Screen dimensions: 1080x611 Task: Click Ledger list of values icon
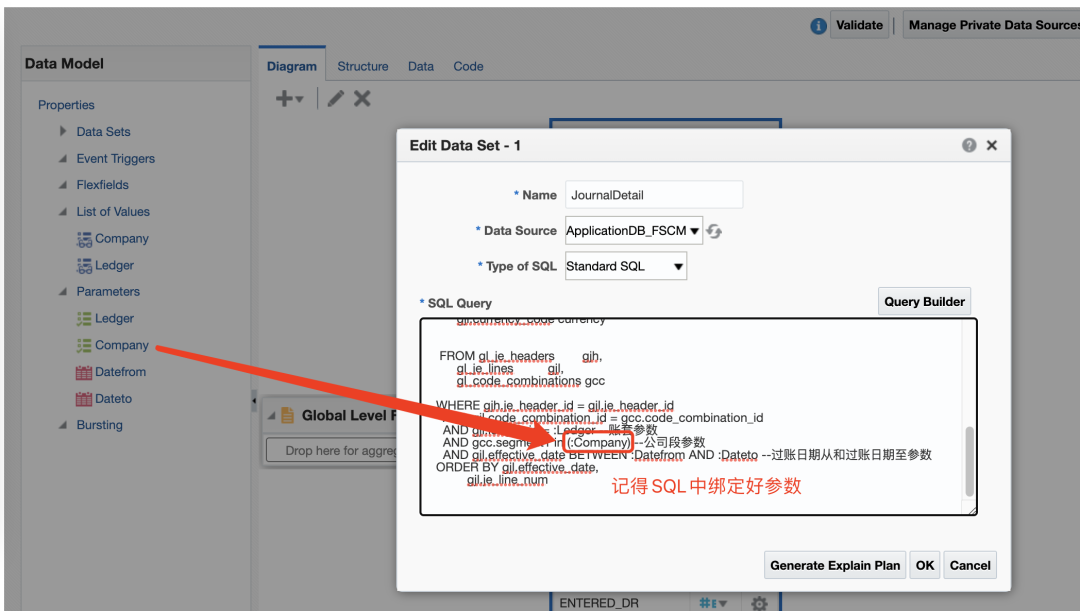point(84,266)
